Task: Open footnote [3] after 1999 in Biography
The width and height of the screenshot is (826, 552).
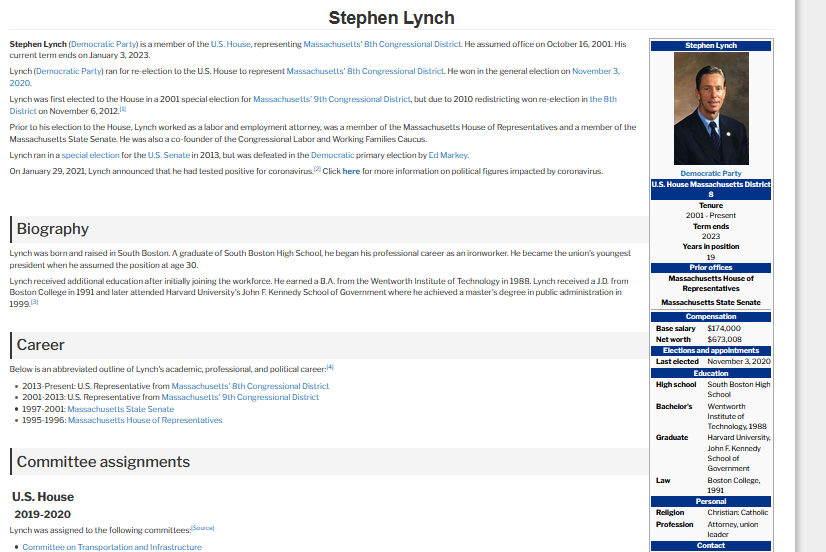Action: [34, 302]
